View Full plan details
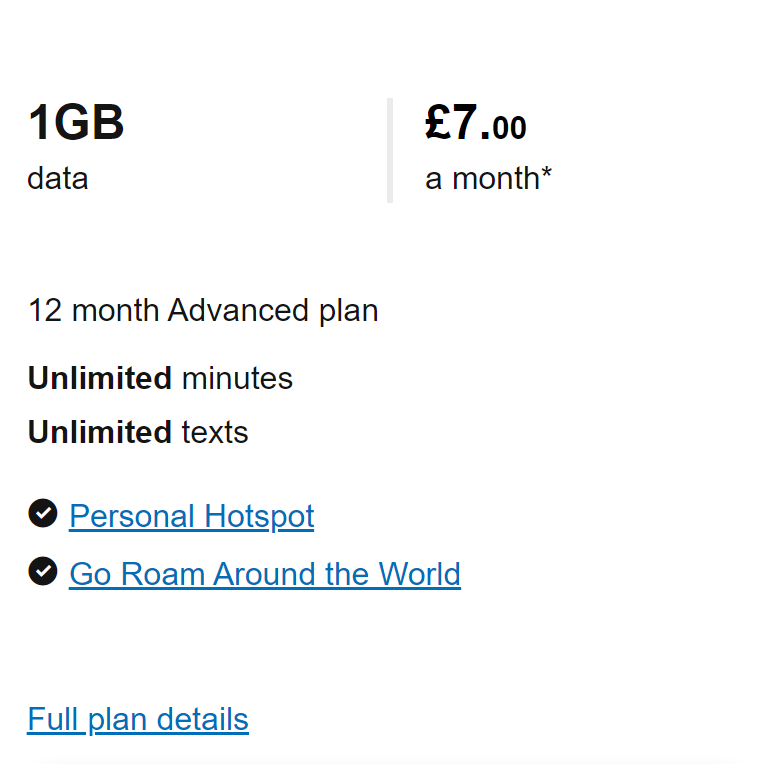The image size is (775, 764). point(138,720)
